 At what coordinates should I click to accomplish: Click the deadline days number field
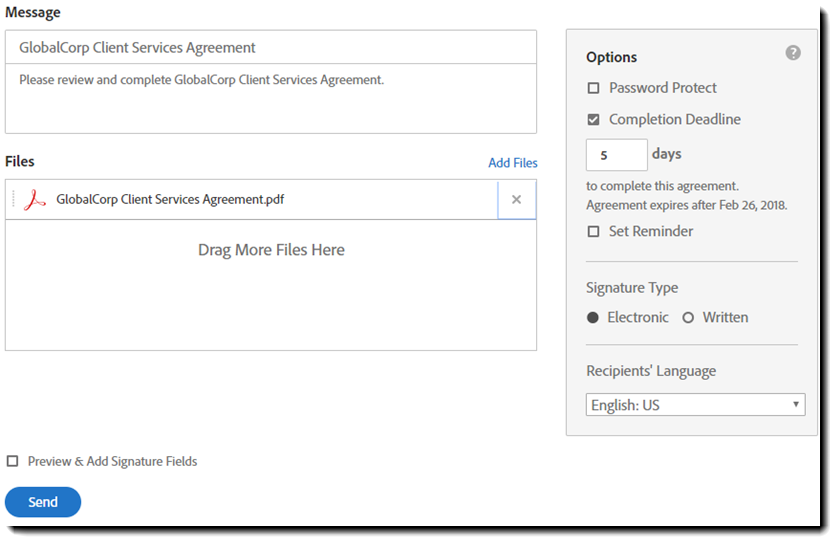616,155
